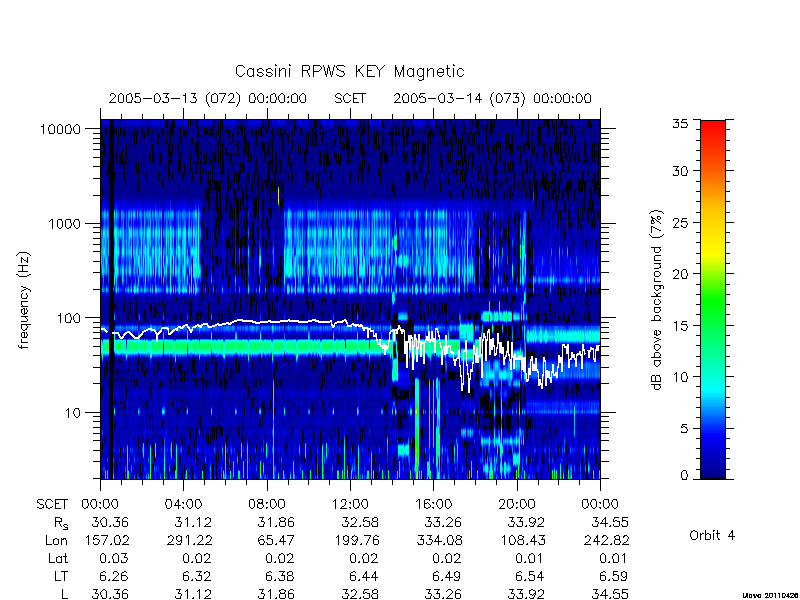
Task: Click Lon value 334.08
Action: (x=442, y=540)
